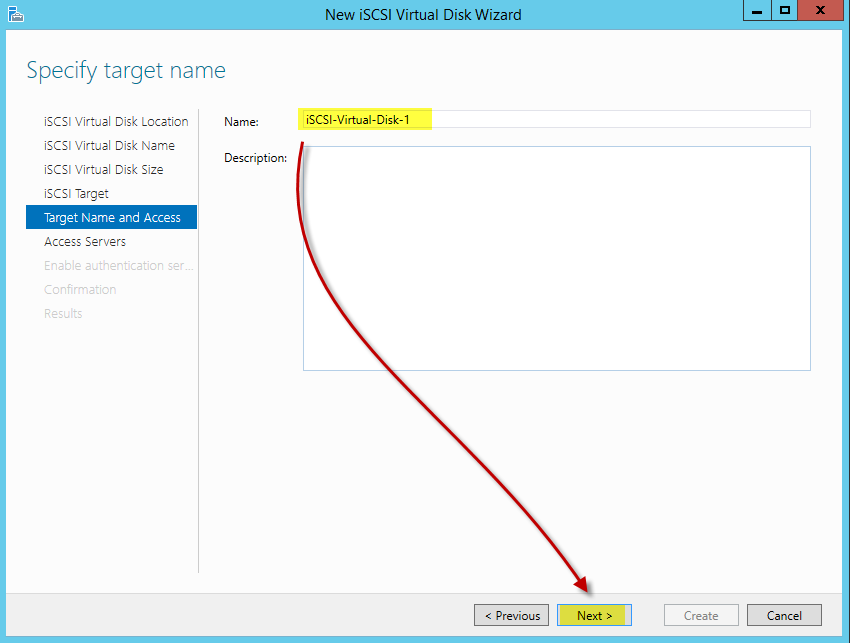Screen dimensions: 850x643
Task: Minimize the wizard window
Action: [757, 10]
